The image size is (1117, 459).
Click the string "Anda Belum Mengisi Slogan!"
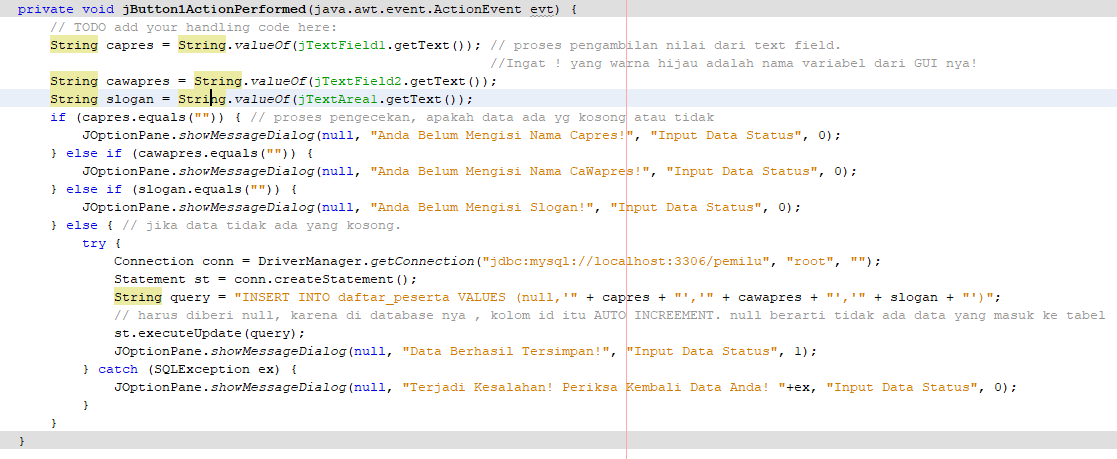[482, 207]
